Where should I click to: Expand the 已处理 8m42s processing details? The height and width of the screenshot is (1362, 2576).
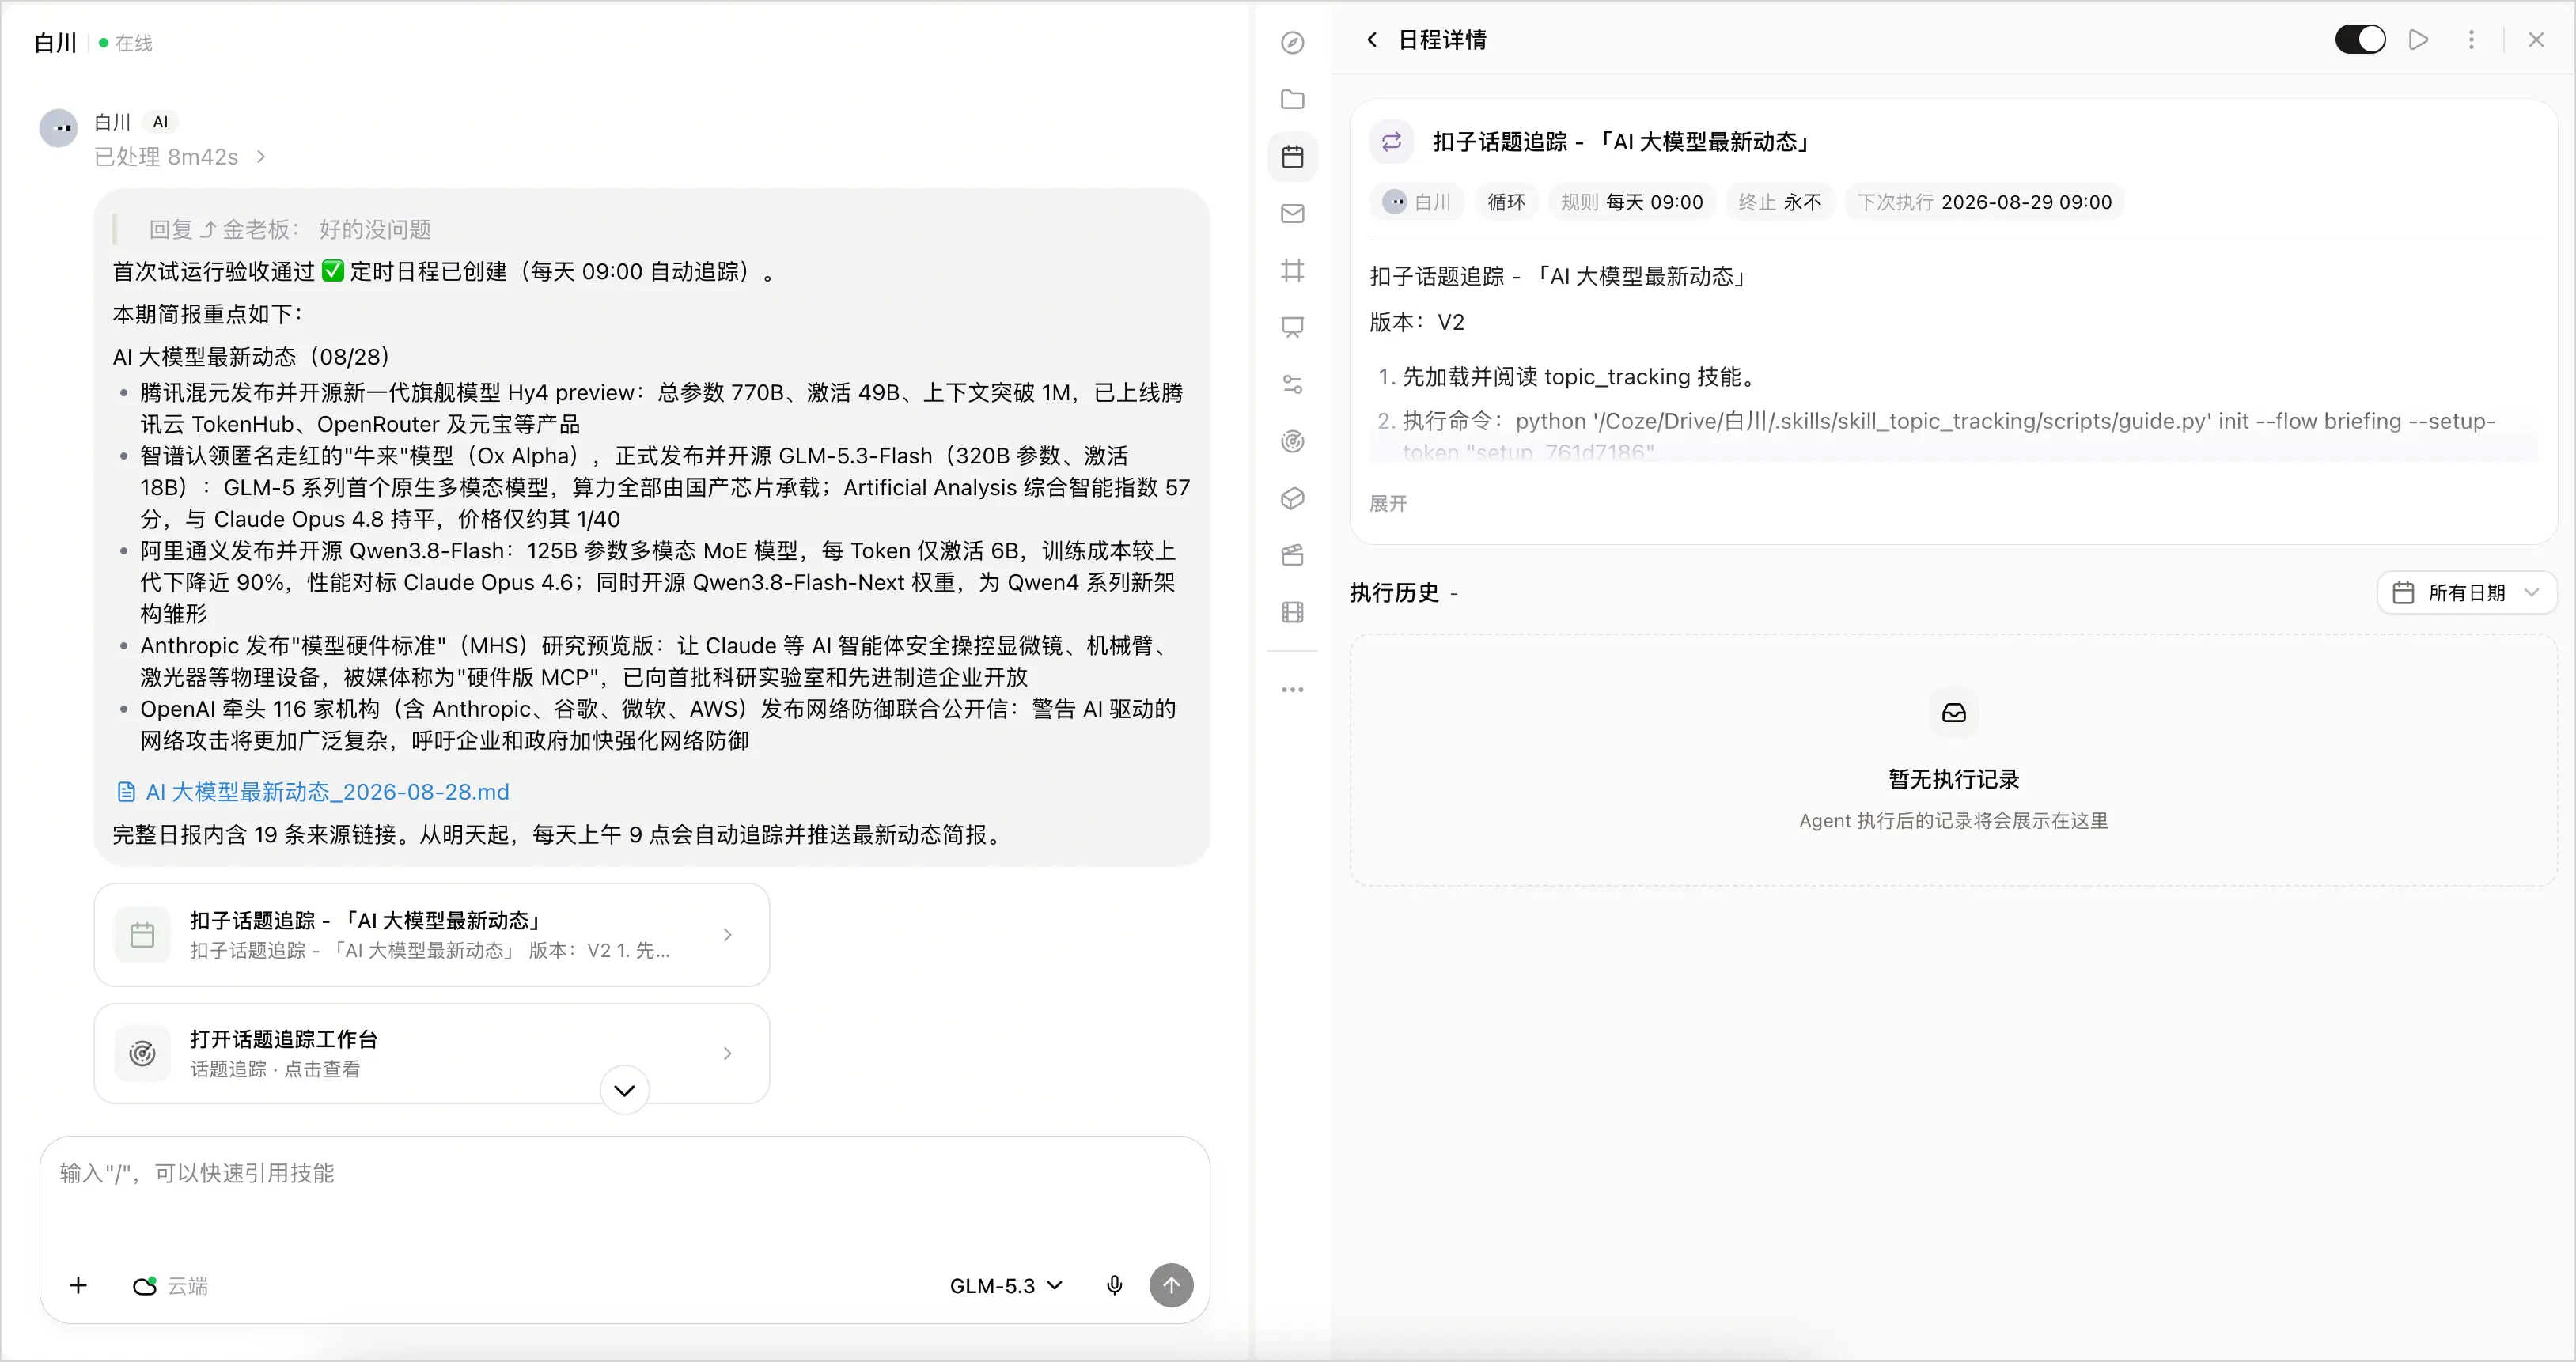(180, 156)
